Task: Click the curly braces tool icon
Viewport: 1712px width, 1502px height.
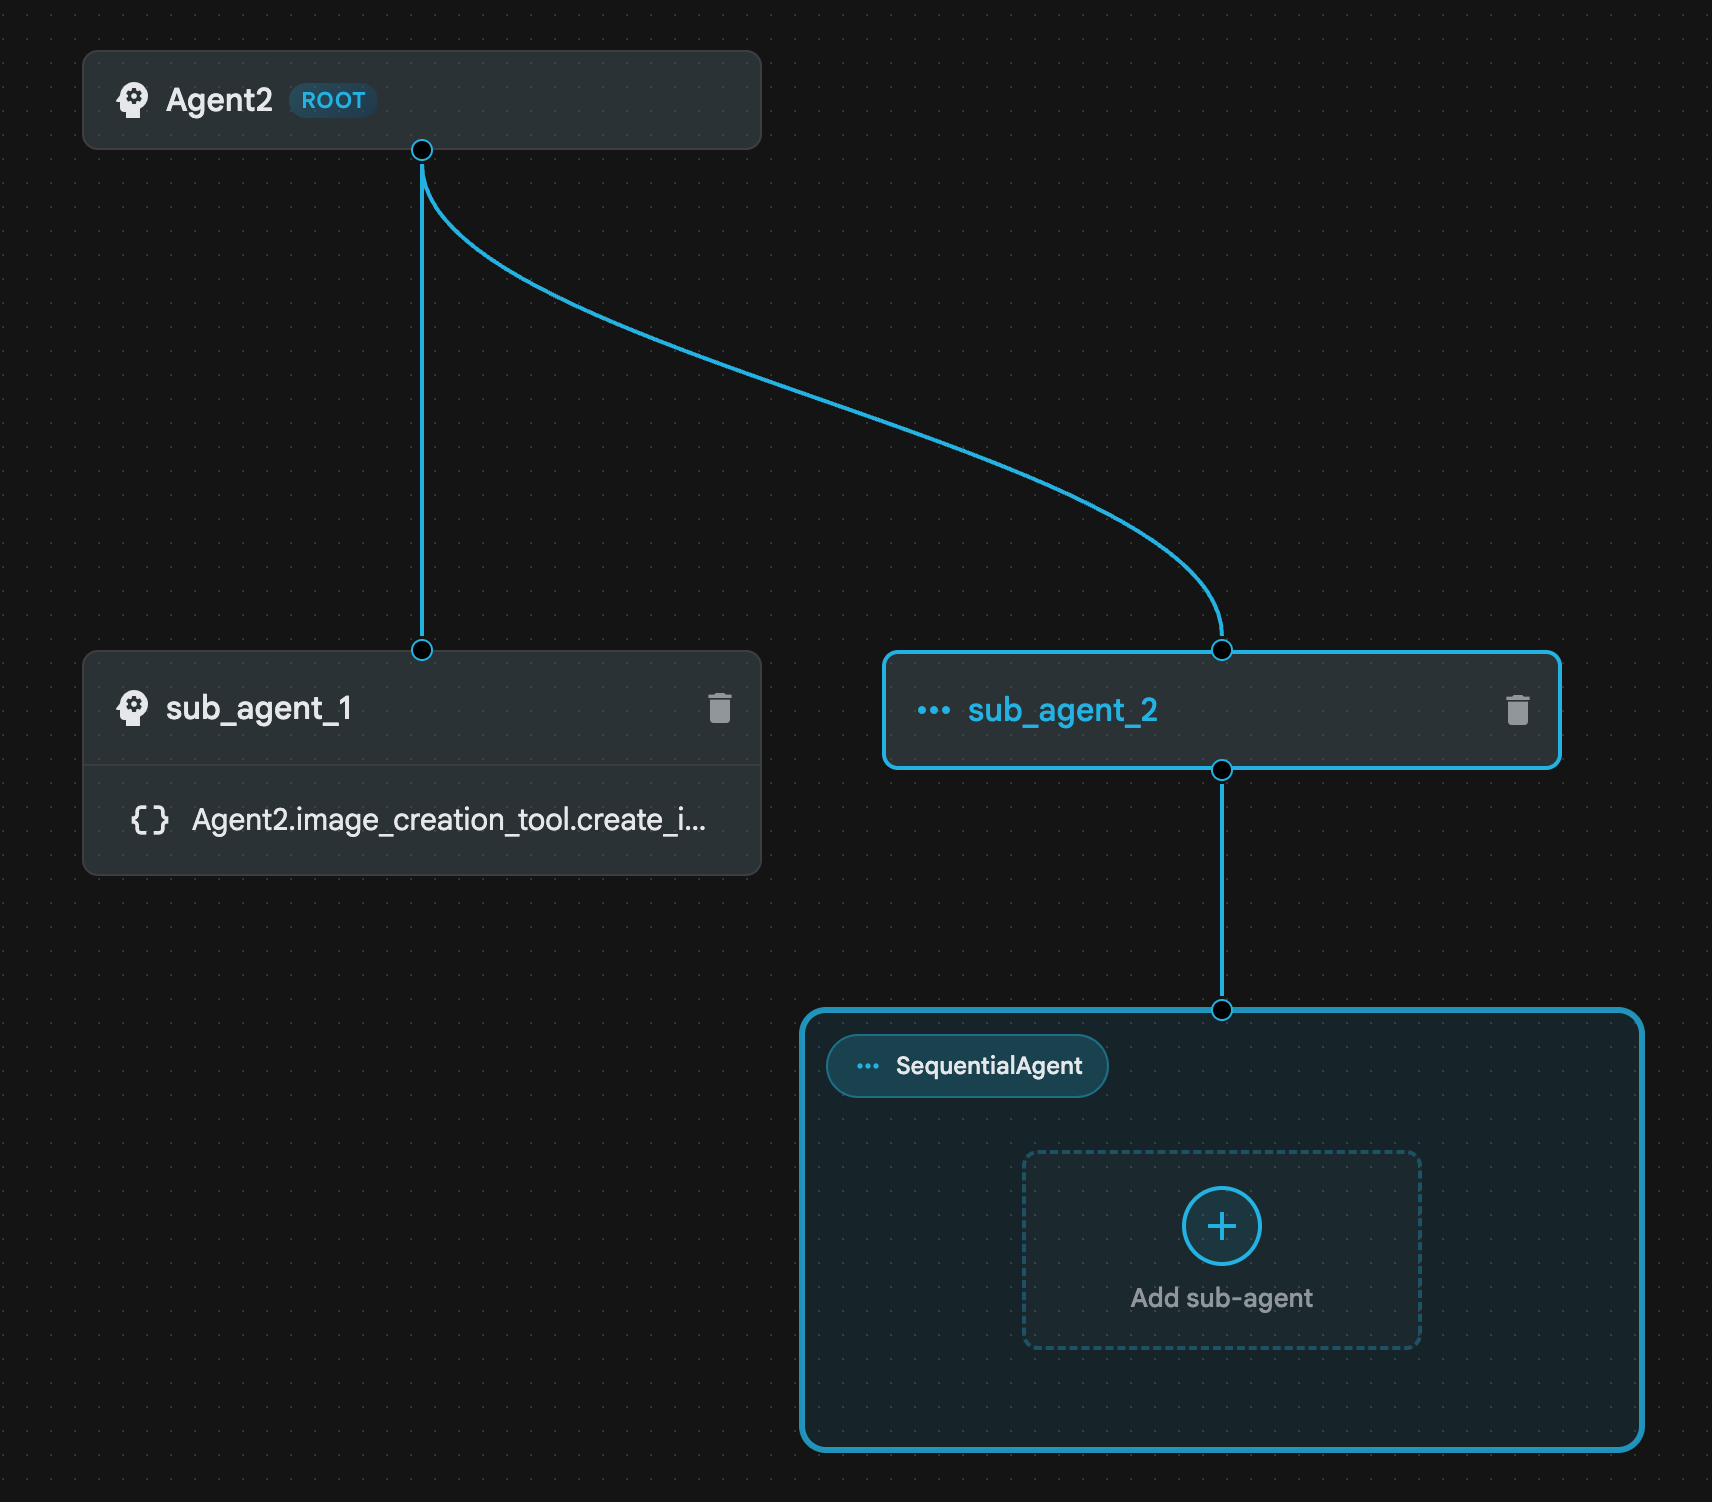Action: point(150,820)
